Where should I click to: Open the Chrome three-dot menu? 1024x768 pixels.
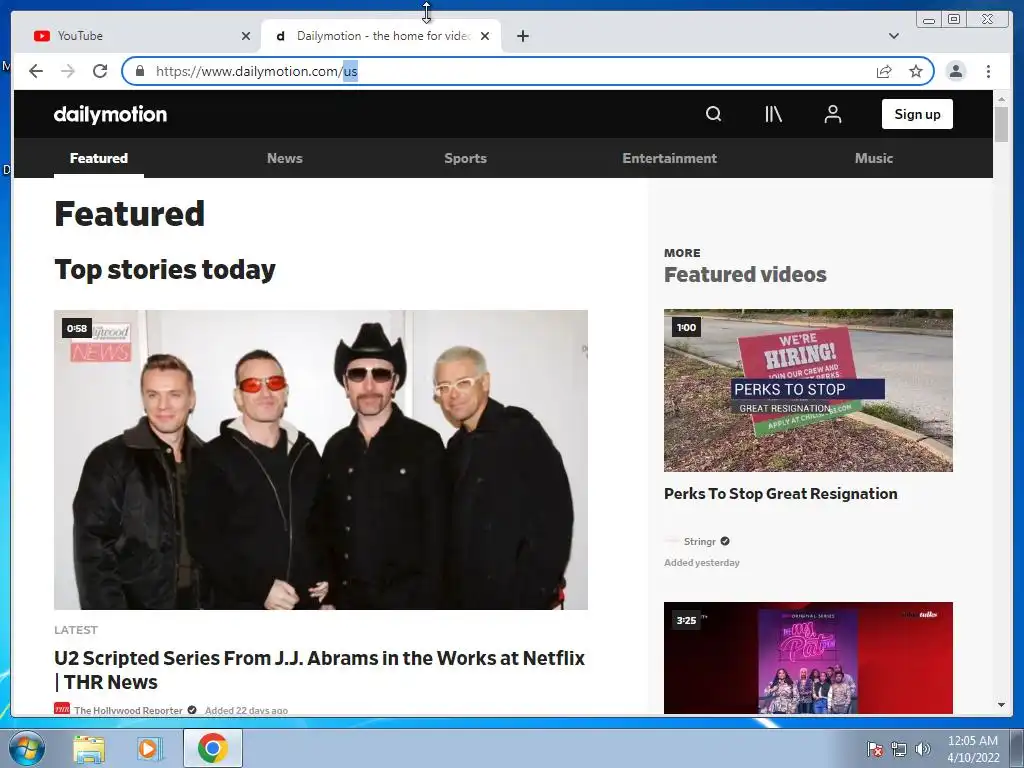point(988,71)
